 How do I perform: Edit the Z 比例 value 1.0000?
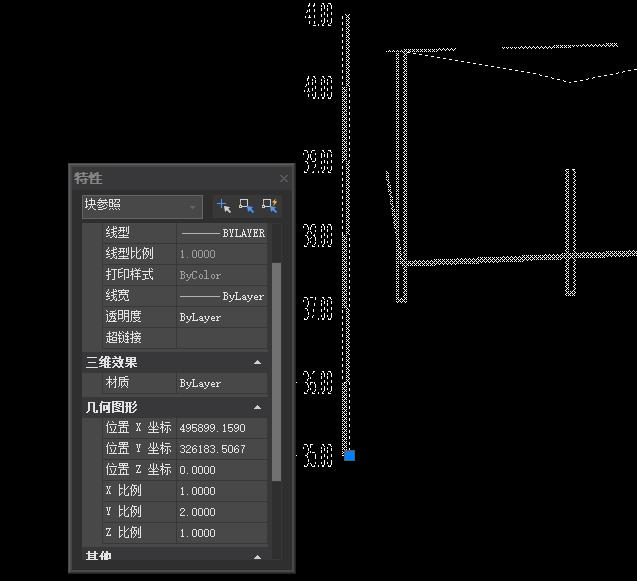tap(222, 533)
